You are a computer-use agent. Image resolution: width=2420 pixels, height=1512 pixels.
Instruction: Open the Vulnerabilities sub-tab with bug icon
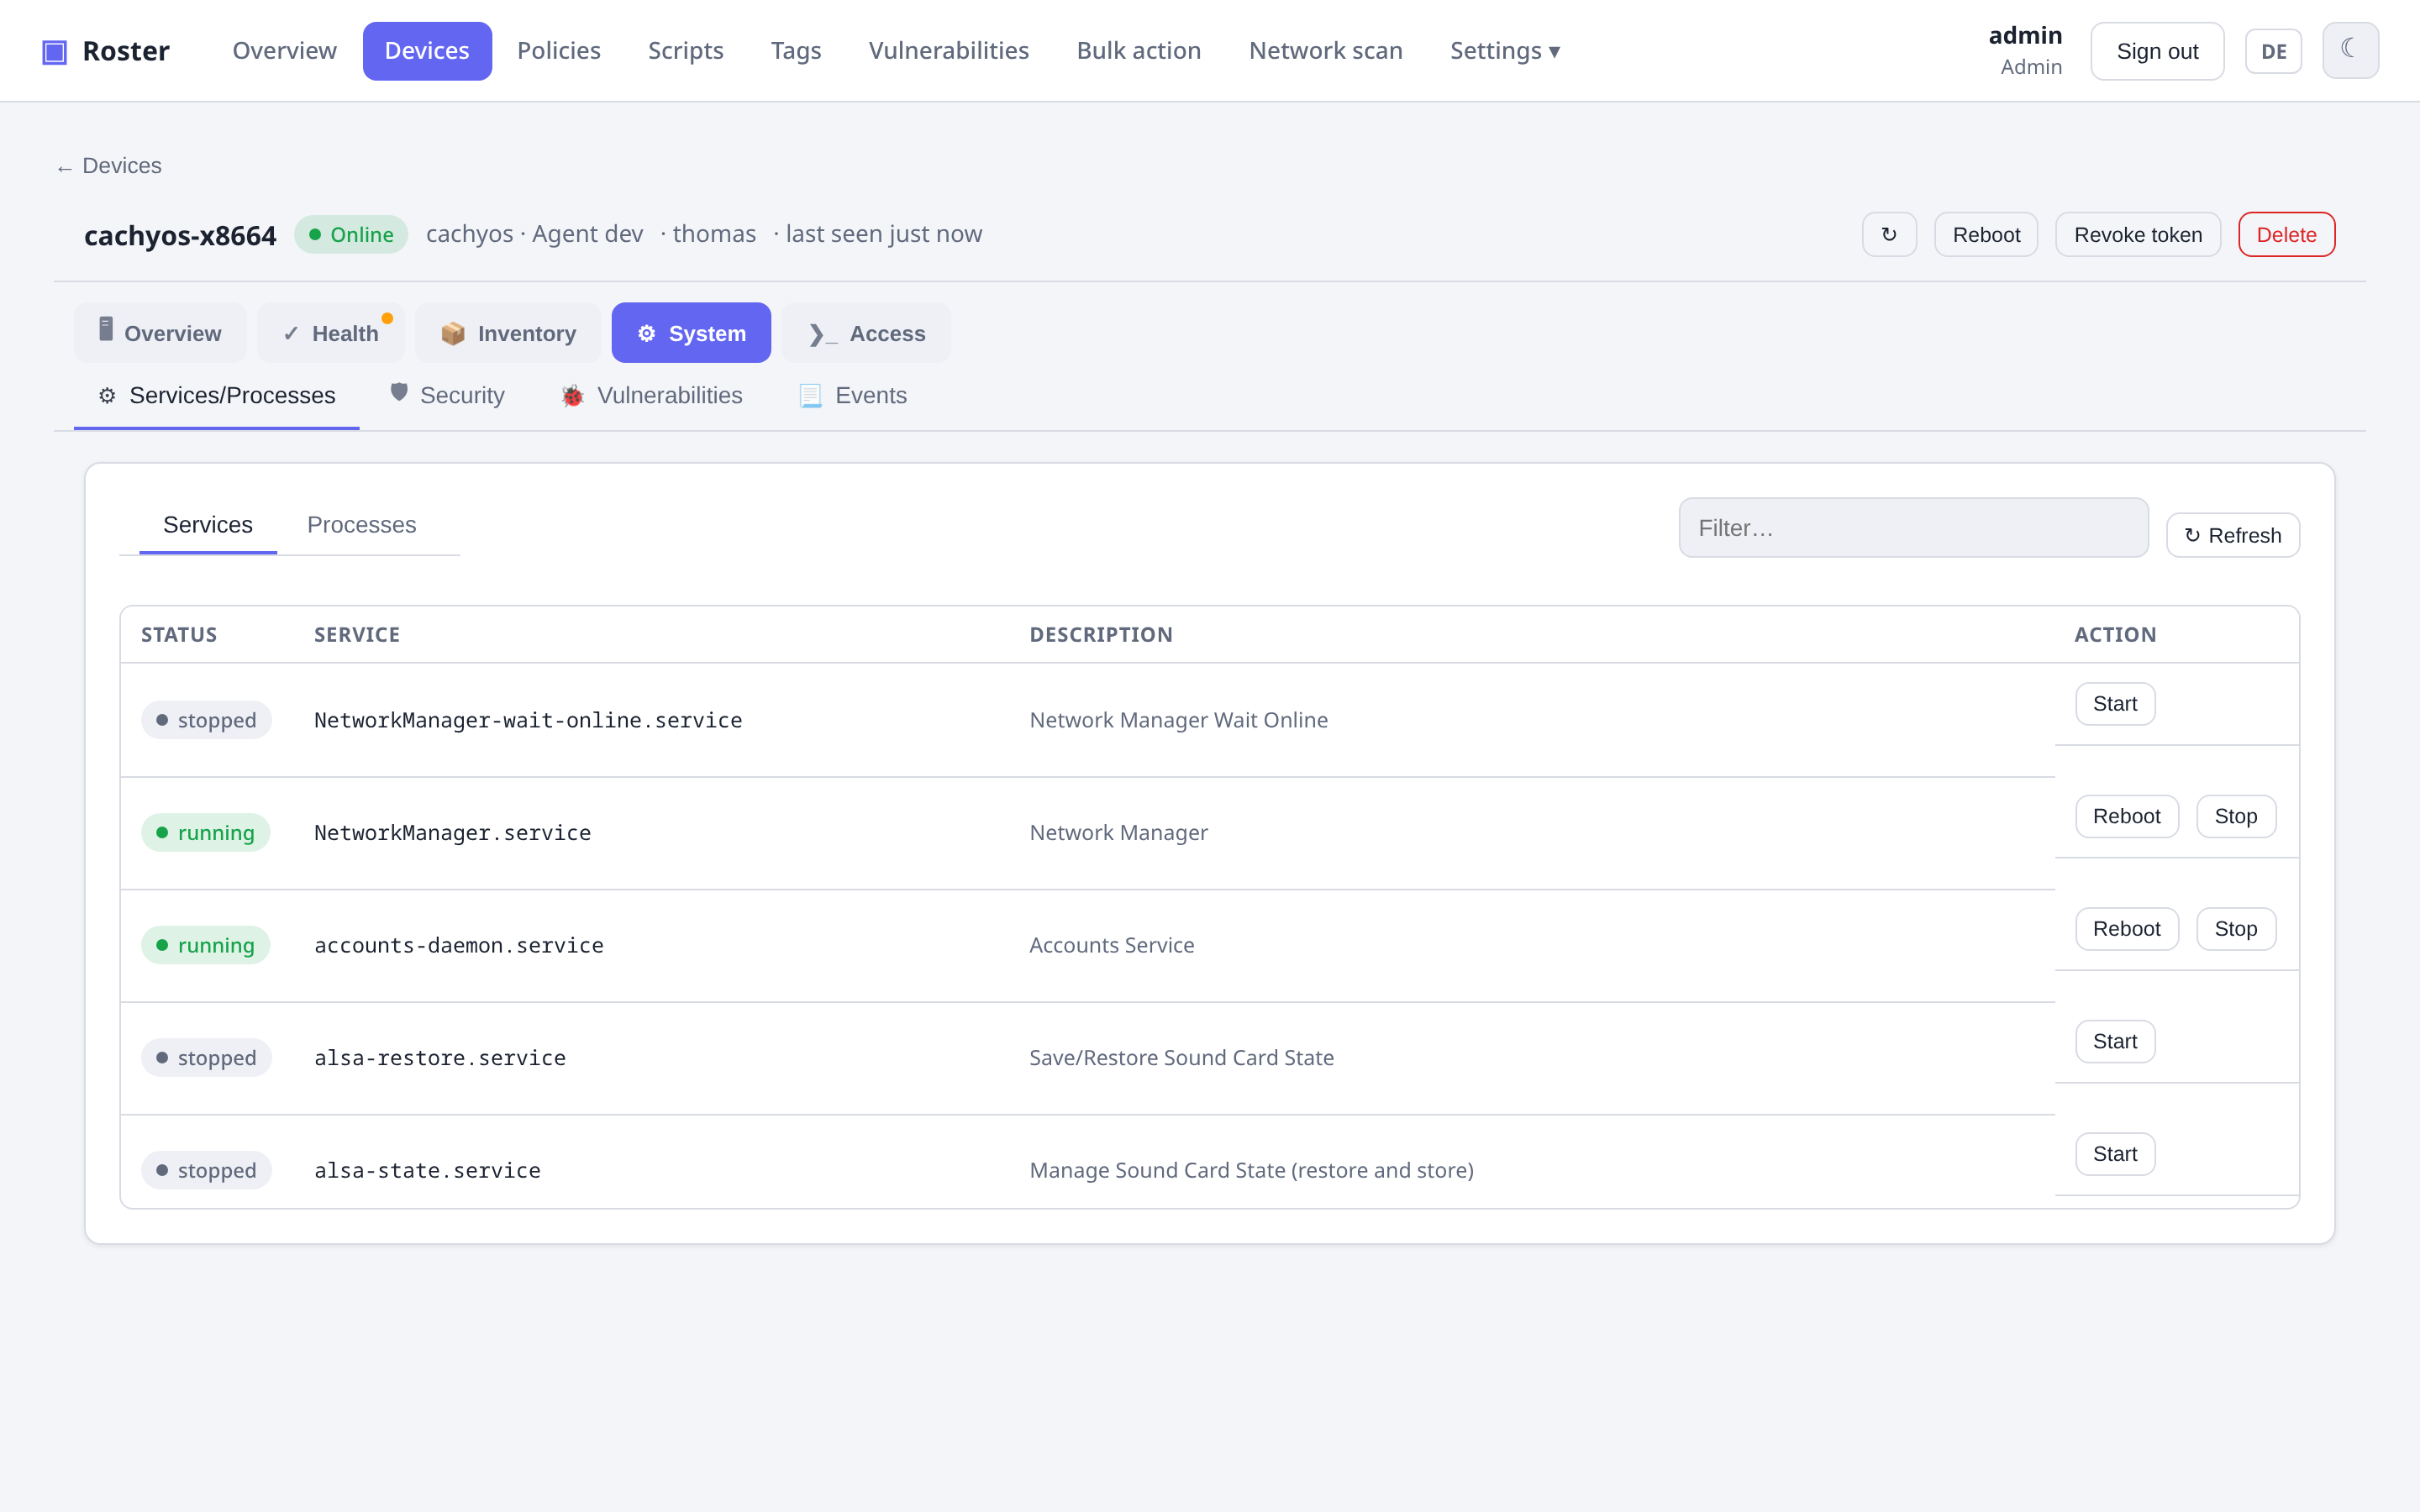pos(651,396)
